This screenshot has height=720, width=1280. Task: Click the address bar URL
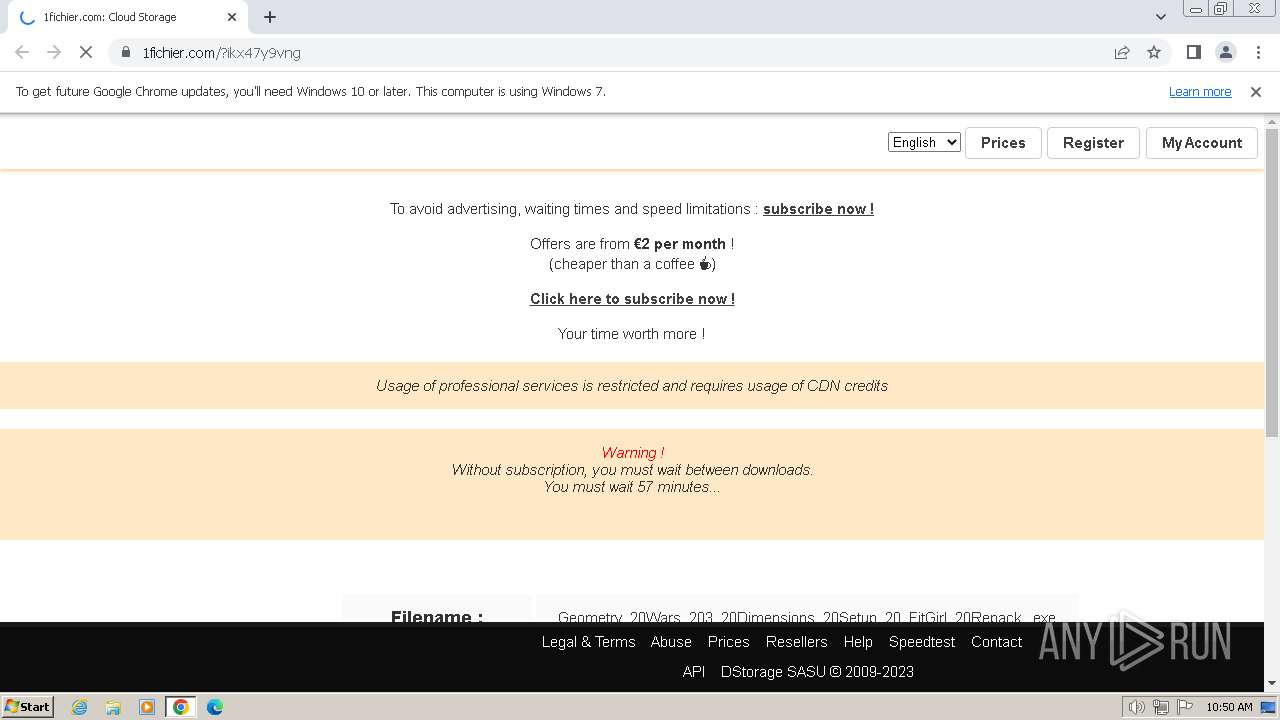221,52
